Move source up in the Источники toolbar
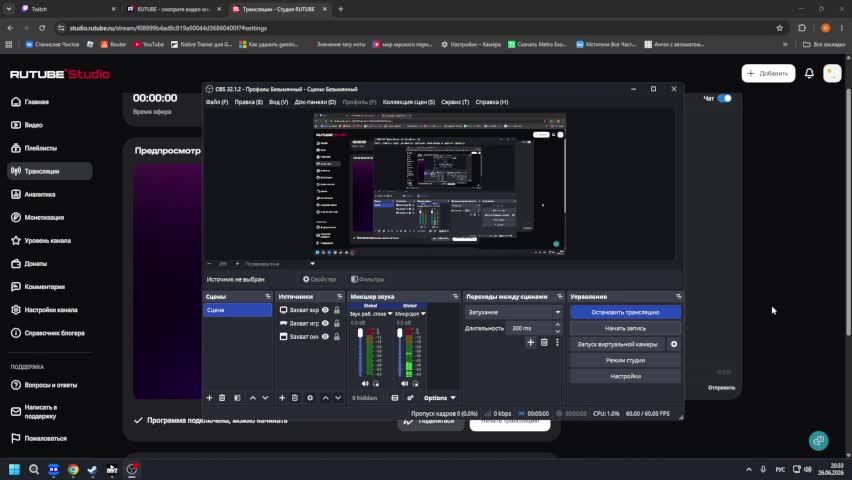852x480 pixels. point(325,398)
